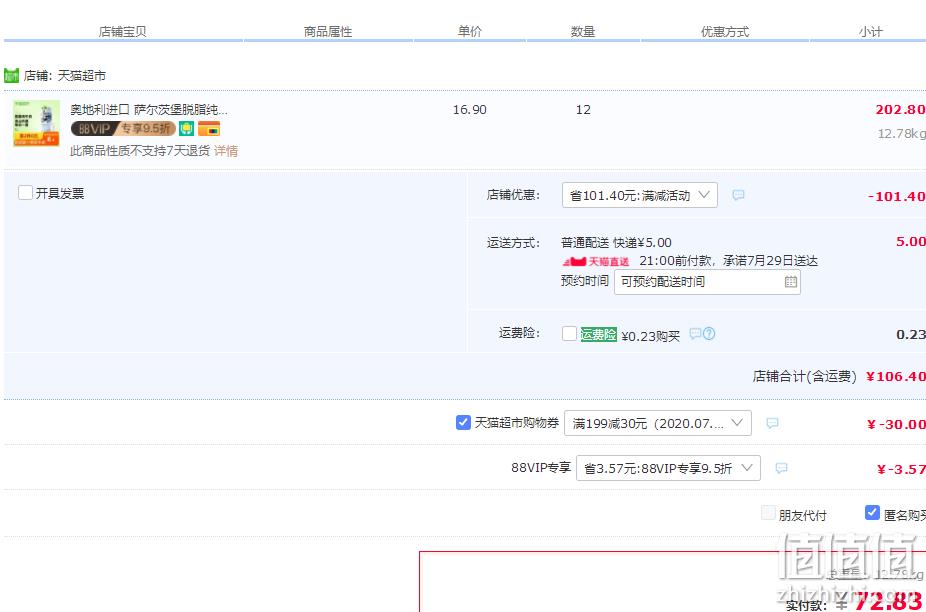Click the orange card icon under the product title
926x612 pixels.
pos(209,128)
